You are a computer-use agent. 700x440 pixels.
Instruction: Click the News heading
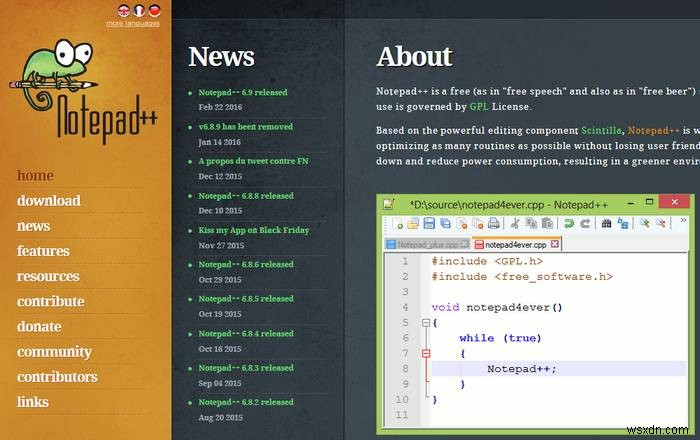click(x=221, y=57)
